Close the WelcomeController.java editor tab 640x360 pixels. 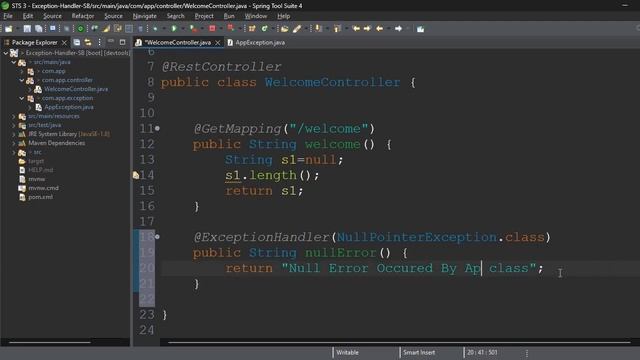[218, 42]
